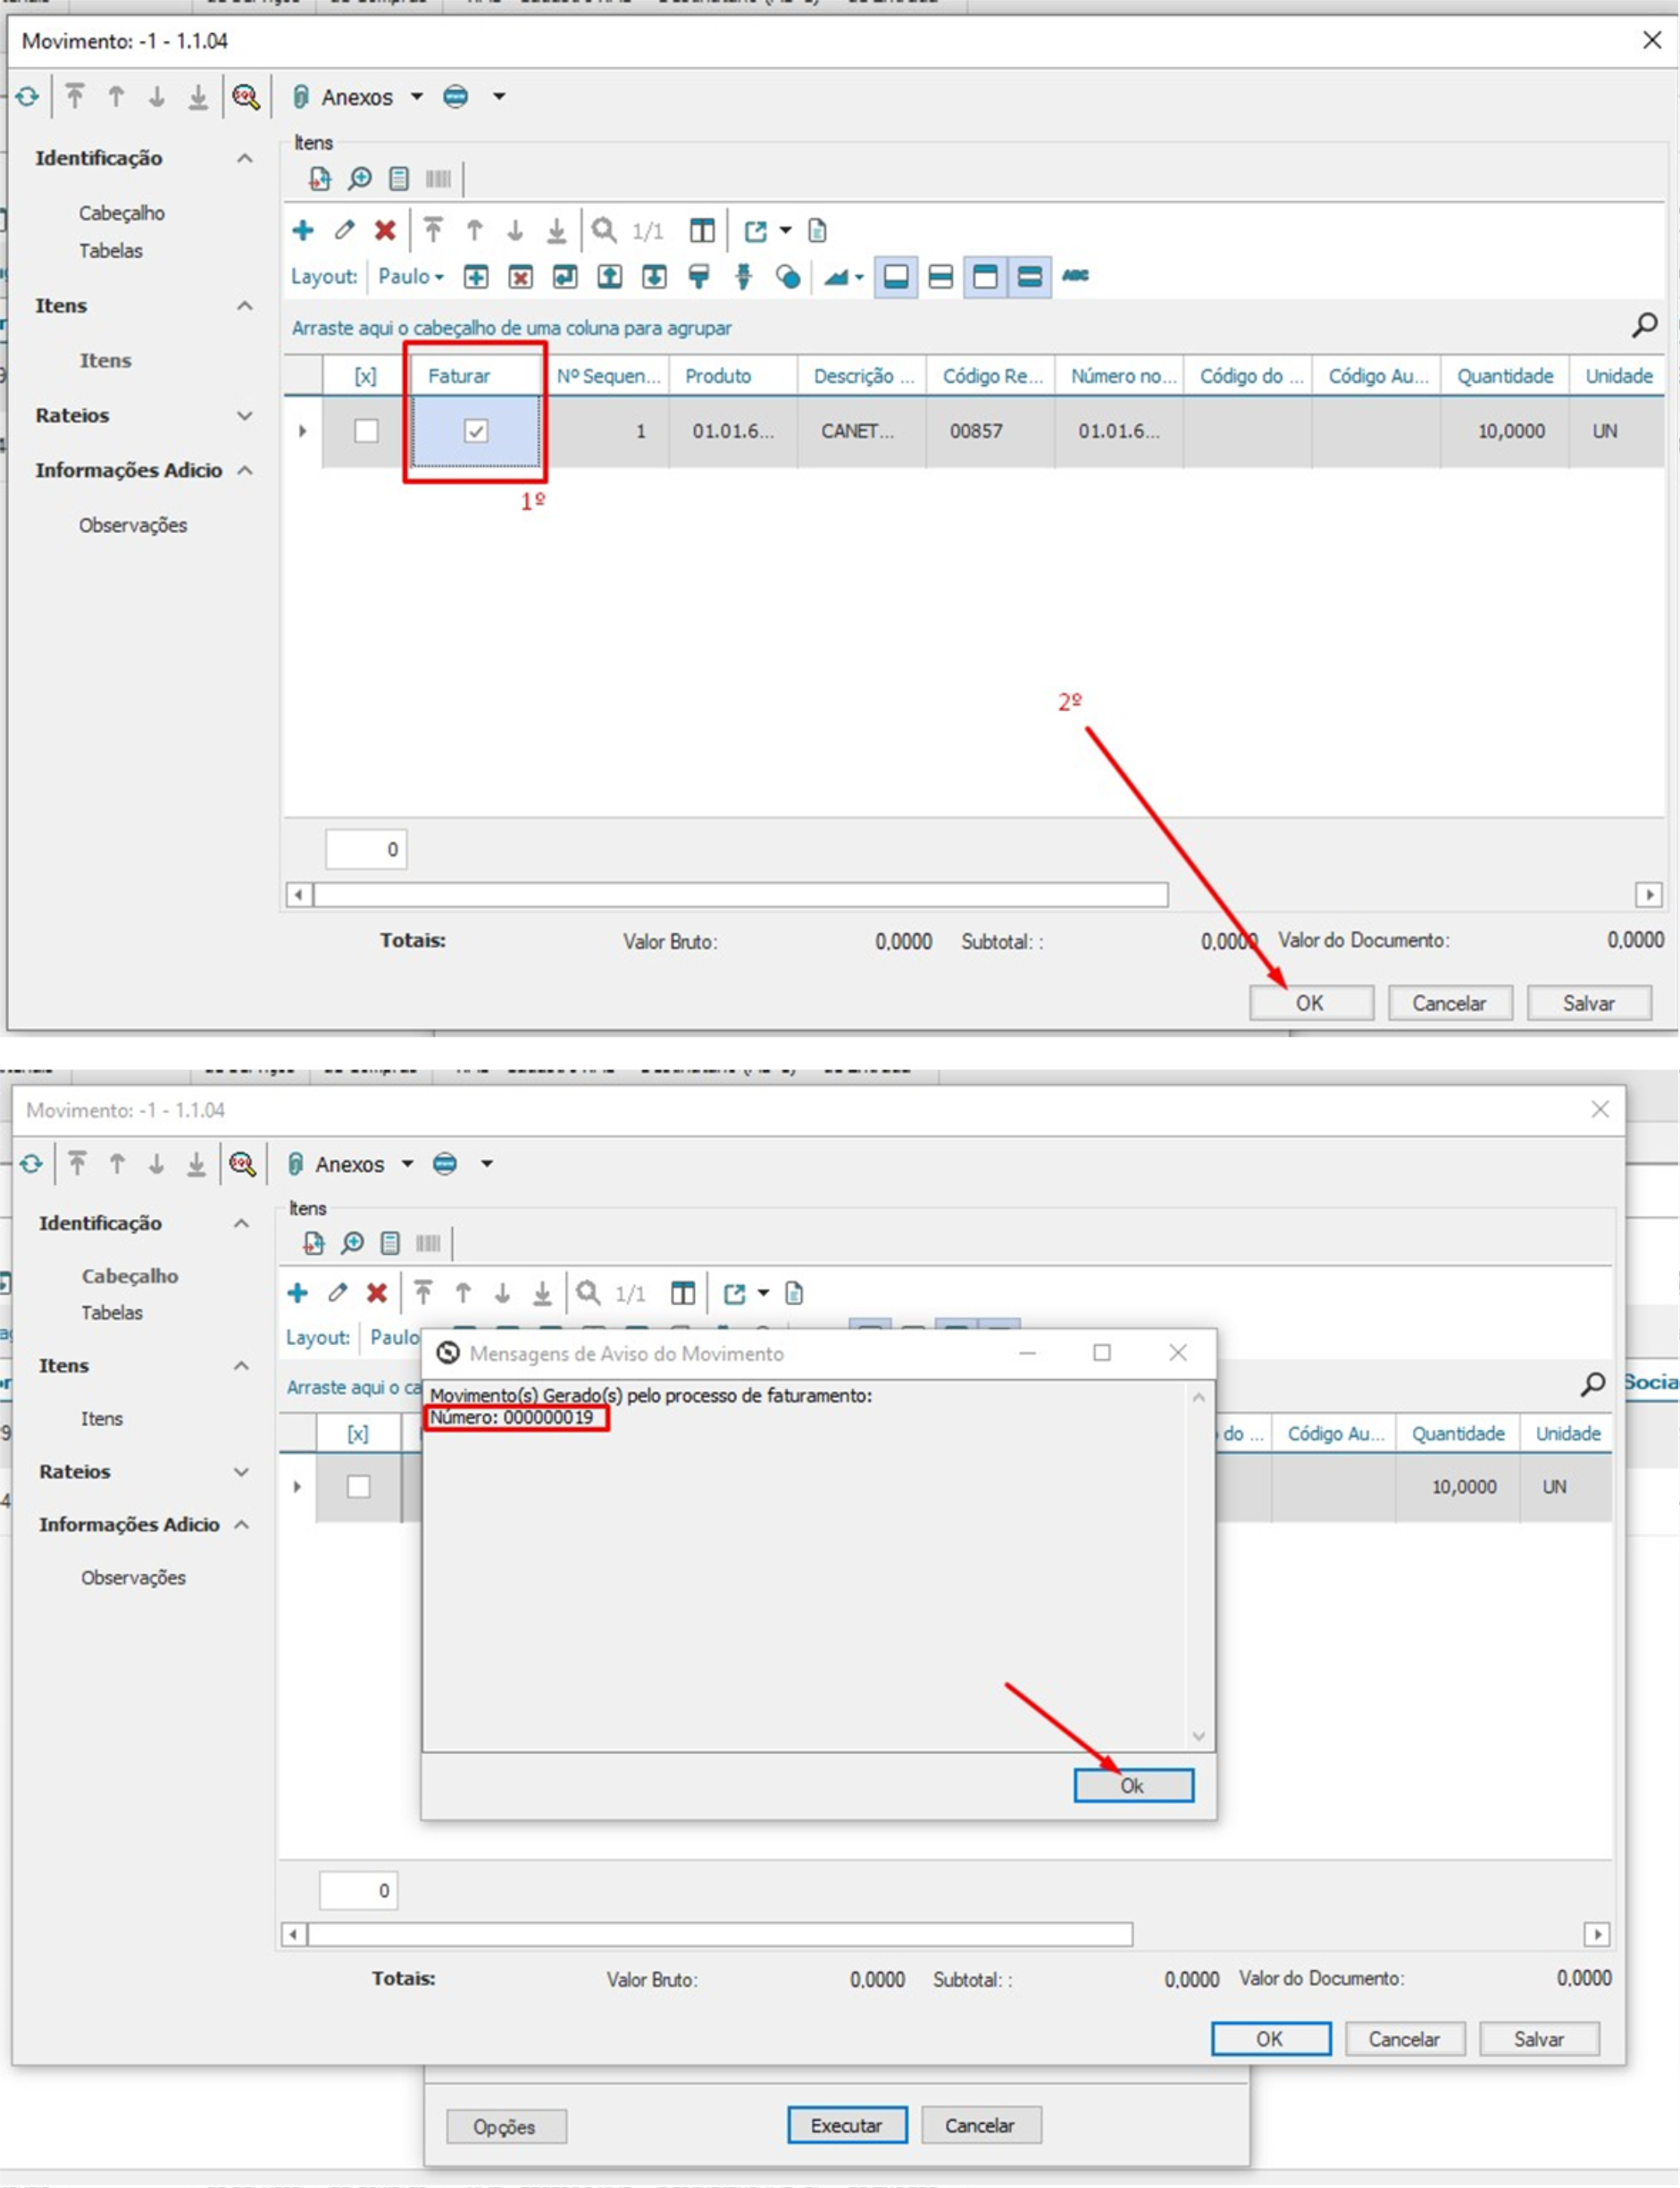Expand the Rateios section in the sidebar
Image resolution: width=1680 pixels, height=2188 pixels.
246,416
